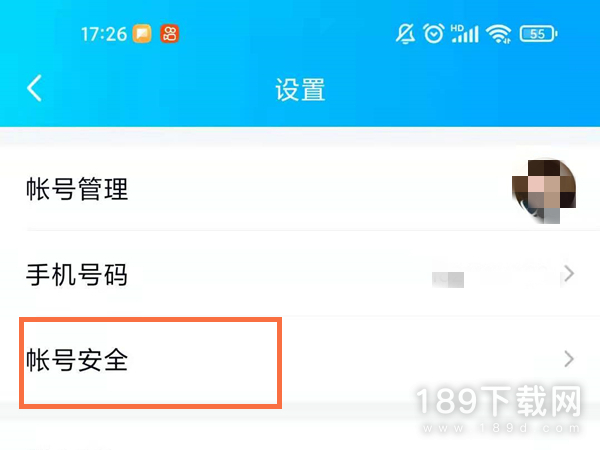Tap the alarm clock status icon
600x450 pixels.
(x=434, y=34)
